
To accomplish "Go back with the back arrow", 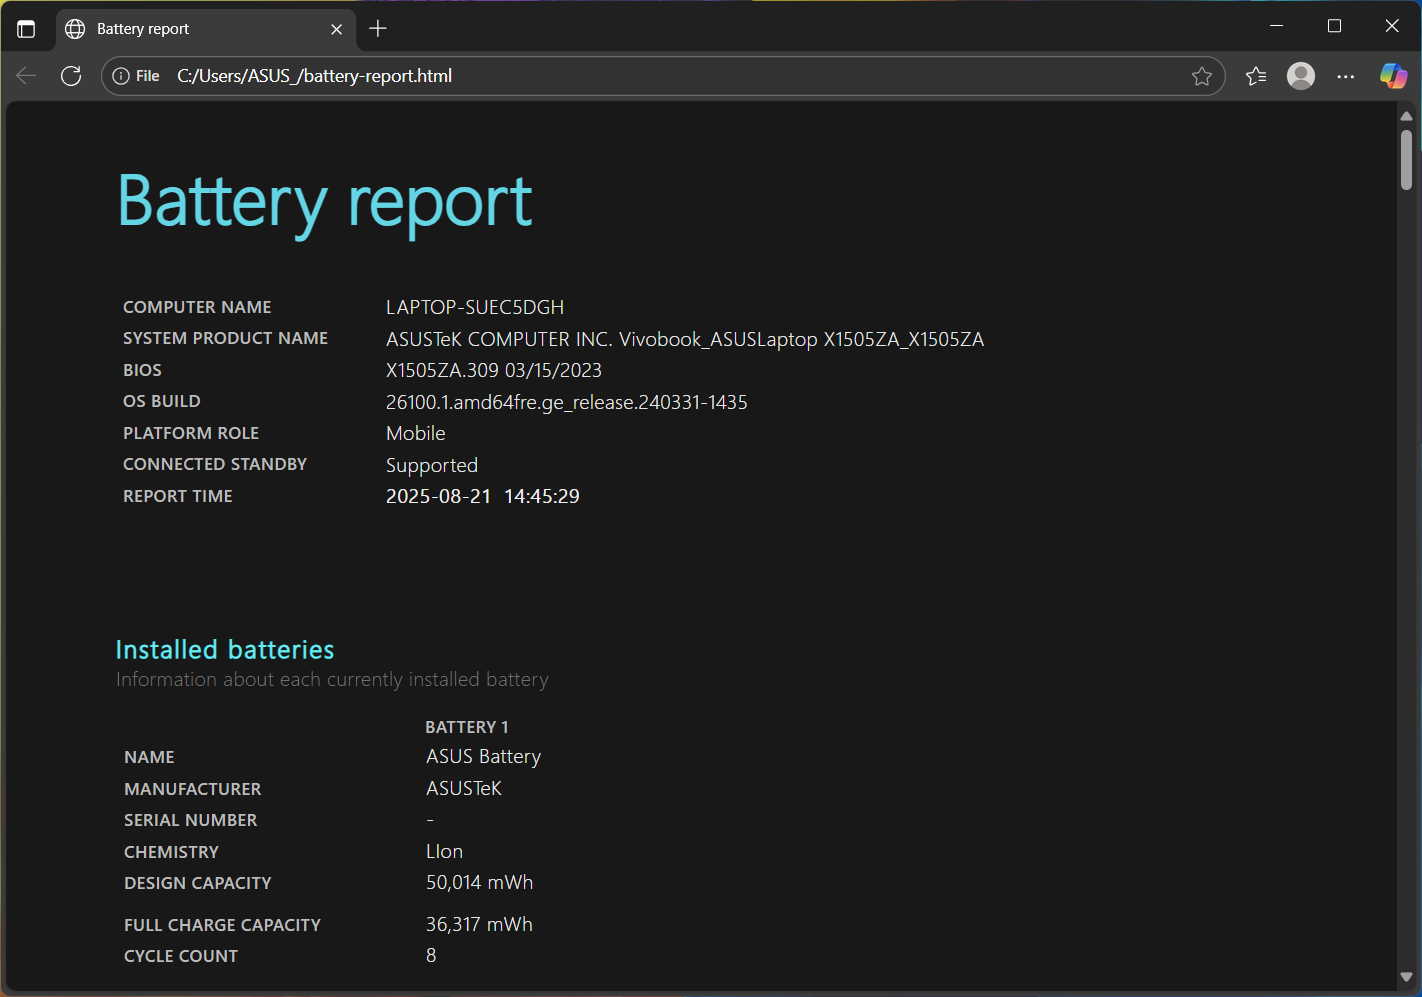I will (x=27, y=76).
